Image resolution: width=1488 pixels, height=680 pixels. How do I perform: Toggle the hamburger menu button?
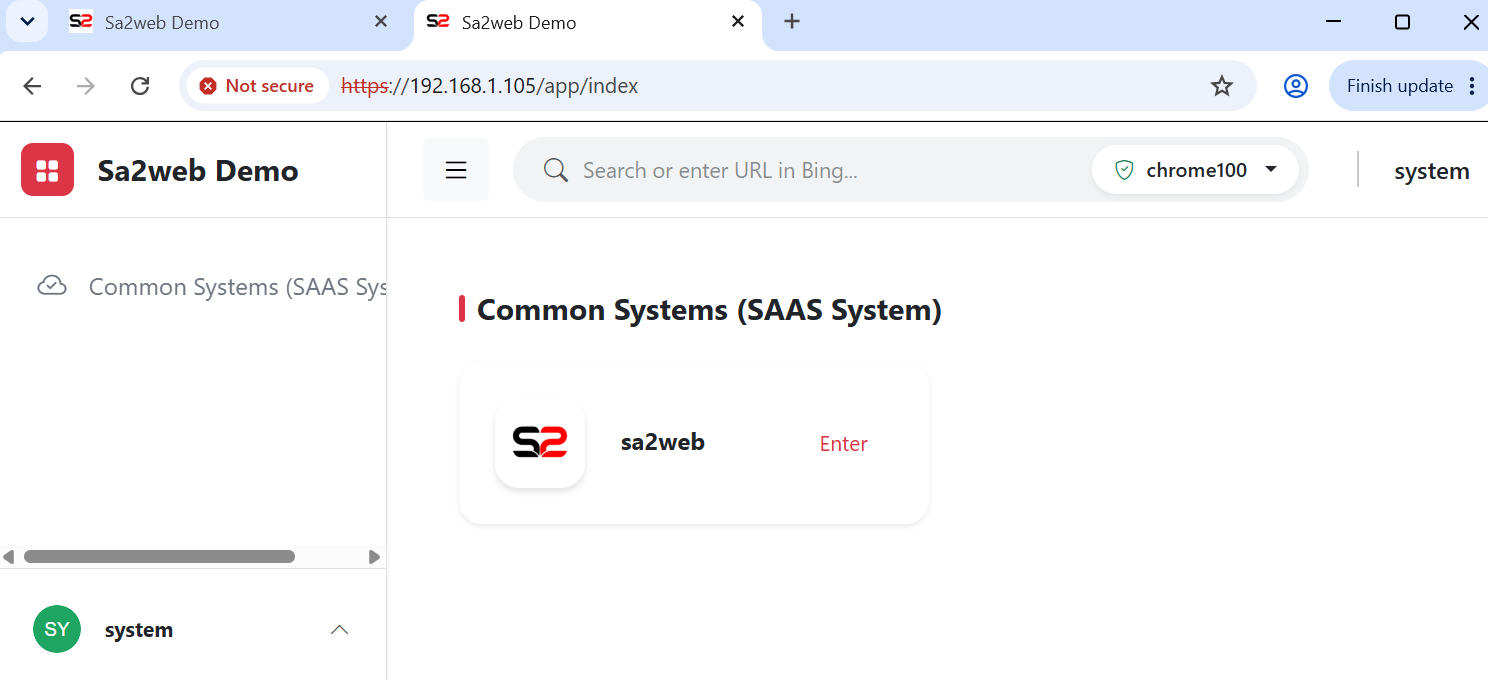click(456, 170)
